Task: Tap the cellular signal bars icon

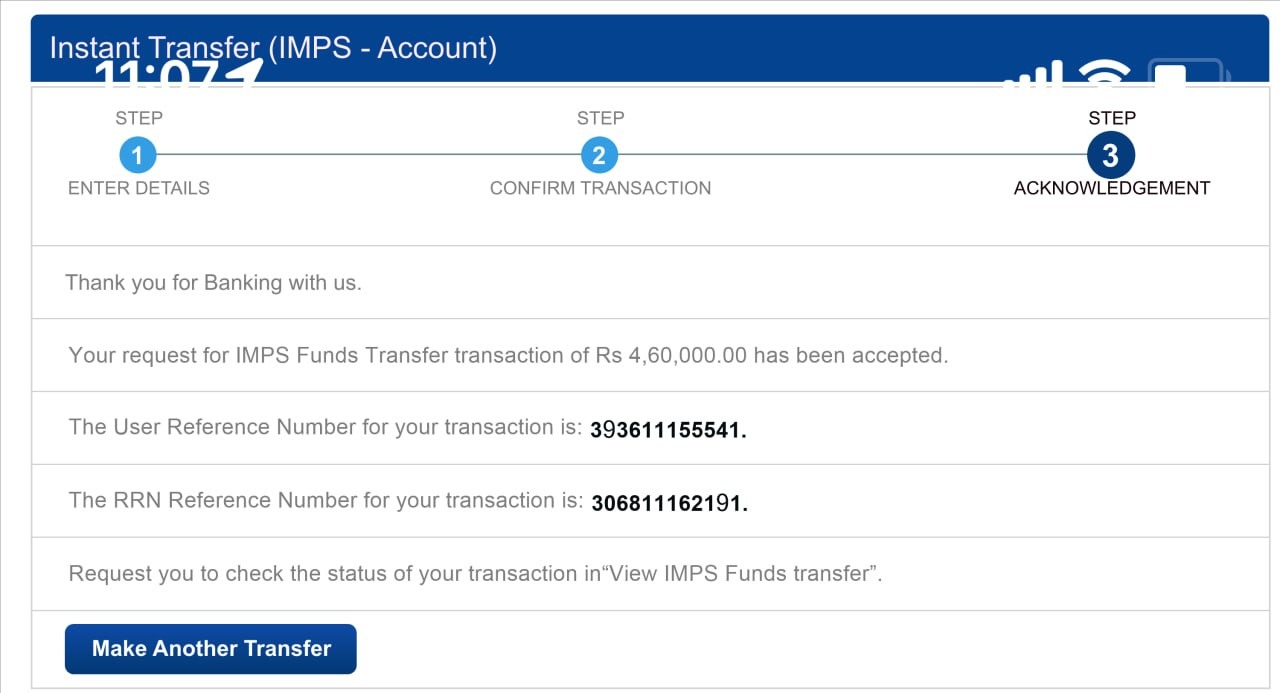Action: click(x=1032, y=76)
